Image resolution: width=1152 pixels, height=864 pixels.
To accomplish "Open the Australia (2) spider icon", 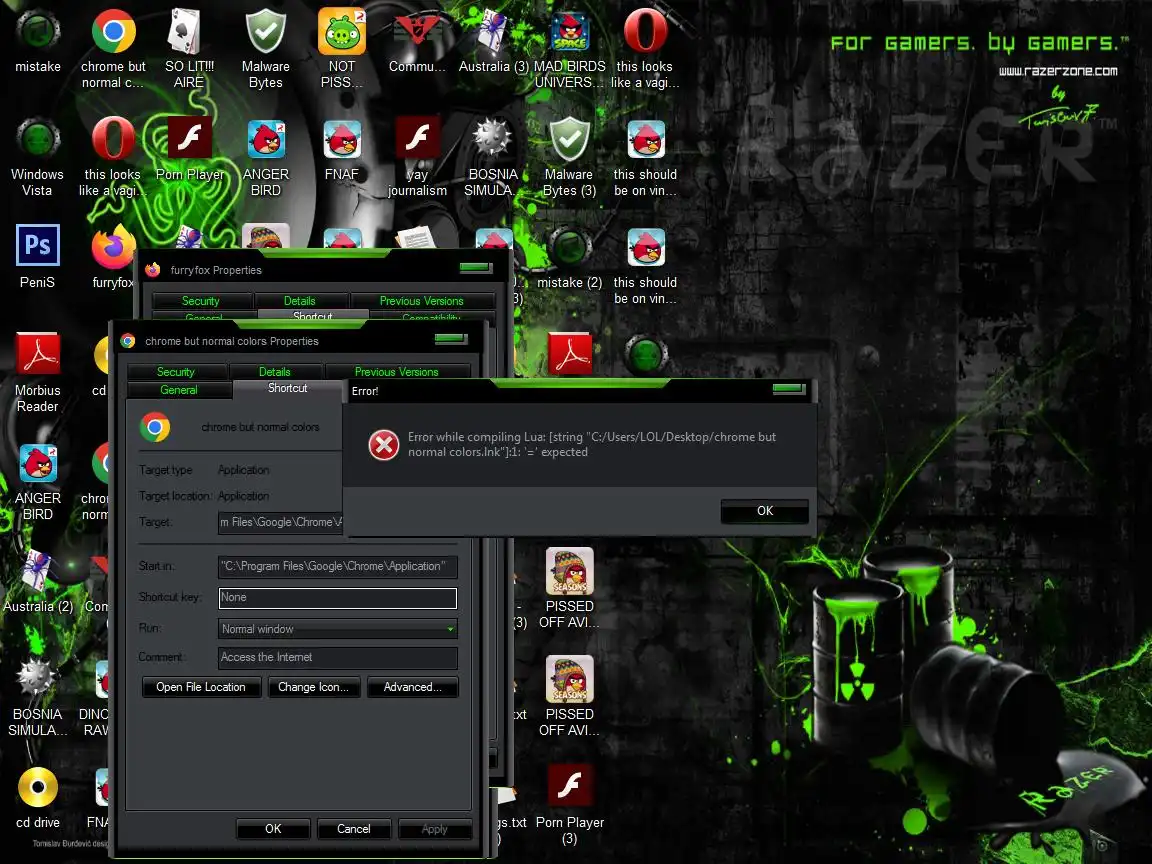I will pyautogui.click(x=37, y=581).
